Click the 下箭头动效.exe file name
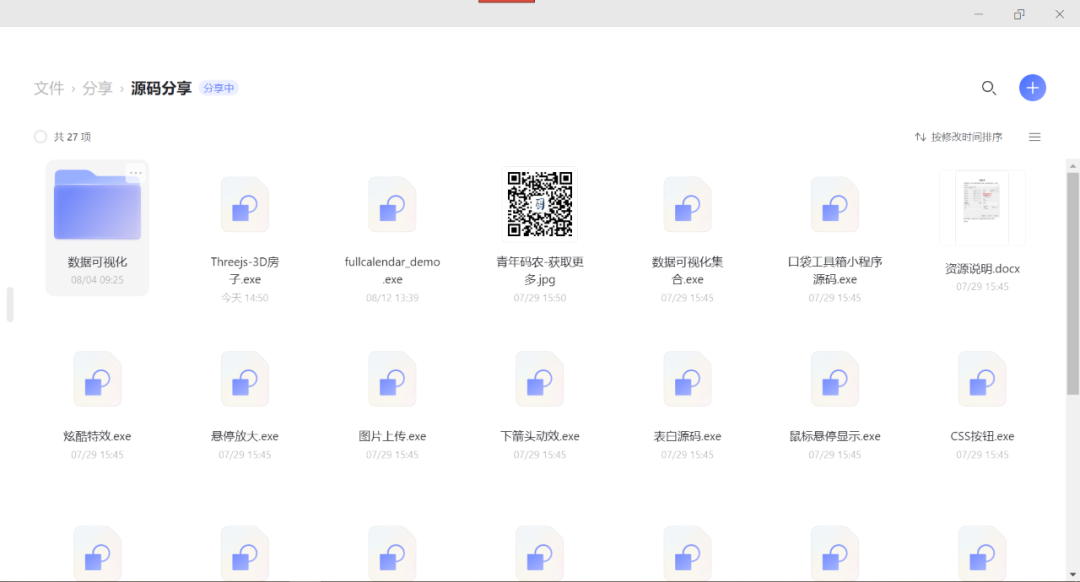Image resolution: width=1080 pixels, height=582 pixels. [539, 436]
